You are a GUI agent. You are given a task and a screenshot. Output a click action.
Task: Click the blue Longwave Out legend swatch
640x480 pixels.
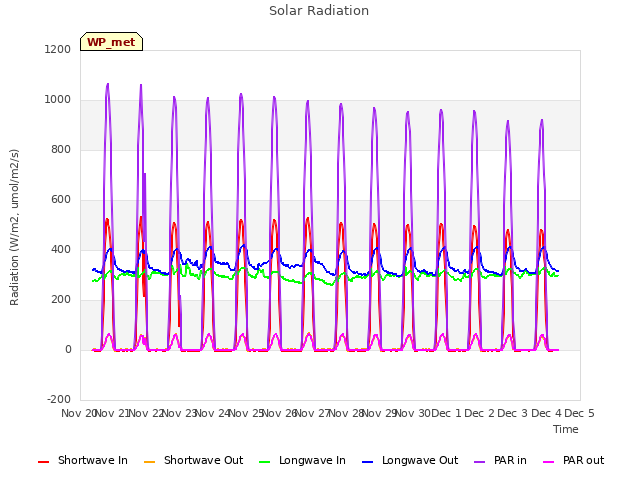367,462
